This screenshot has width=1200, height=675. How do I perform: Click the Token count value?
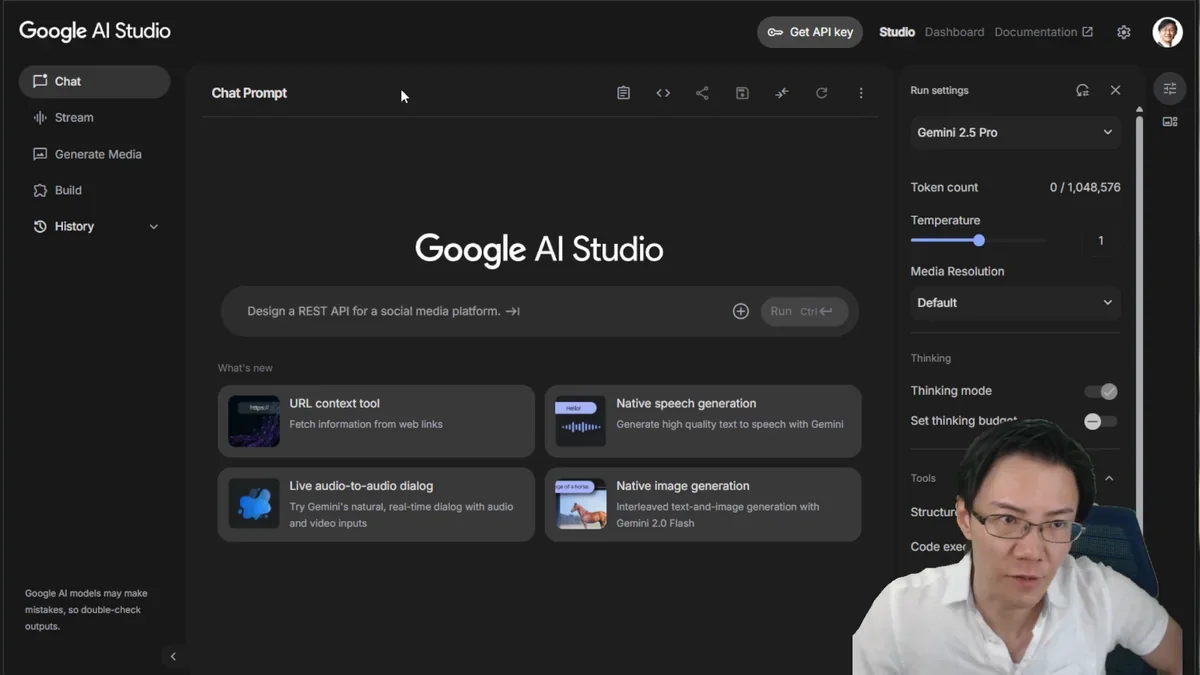[x=1085, y=187]
